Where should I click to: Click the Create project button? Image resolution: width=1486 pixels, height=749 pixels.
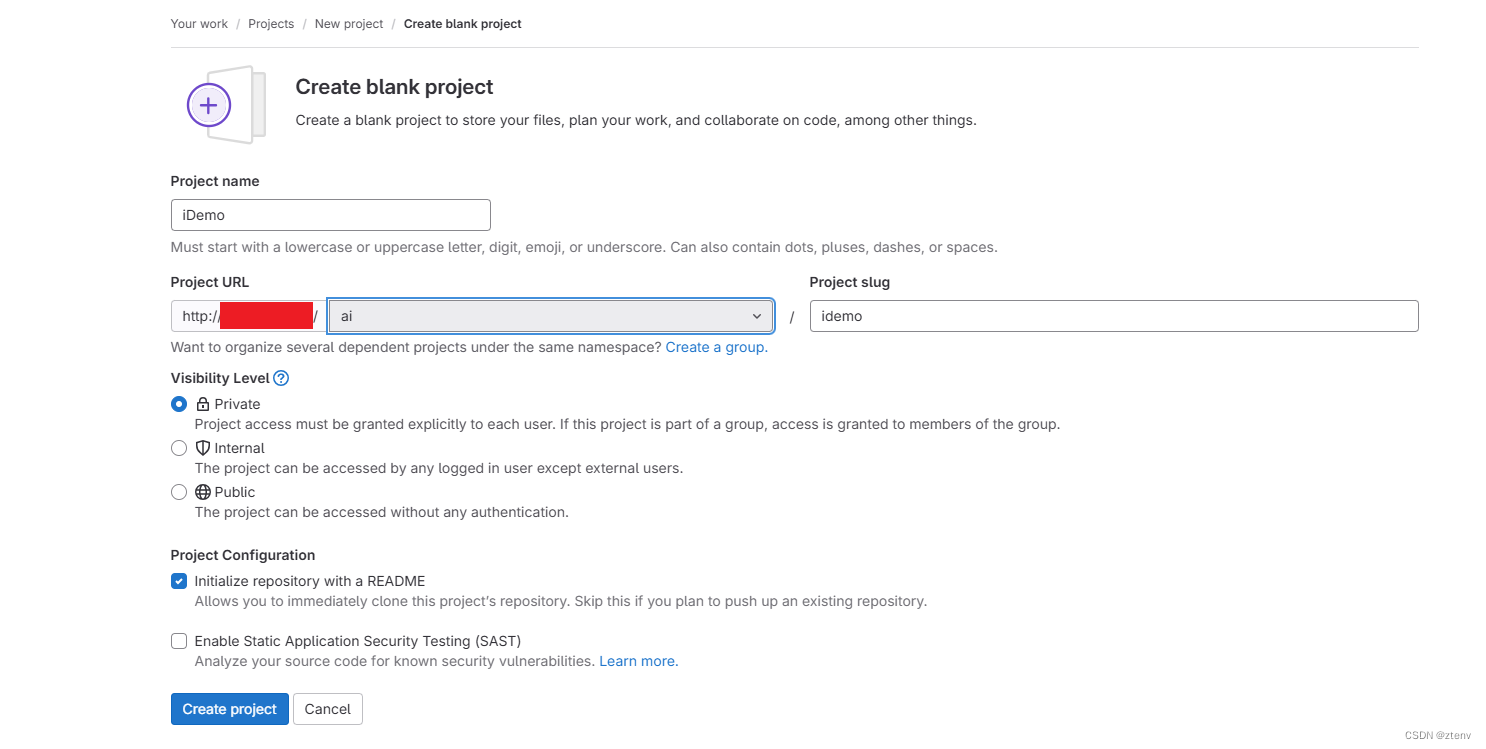(x=230, y=709)
